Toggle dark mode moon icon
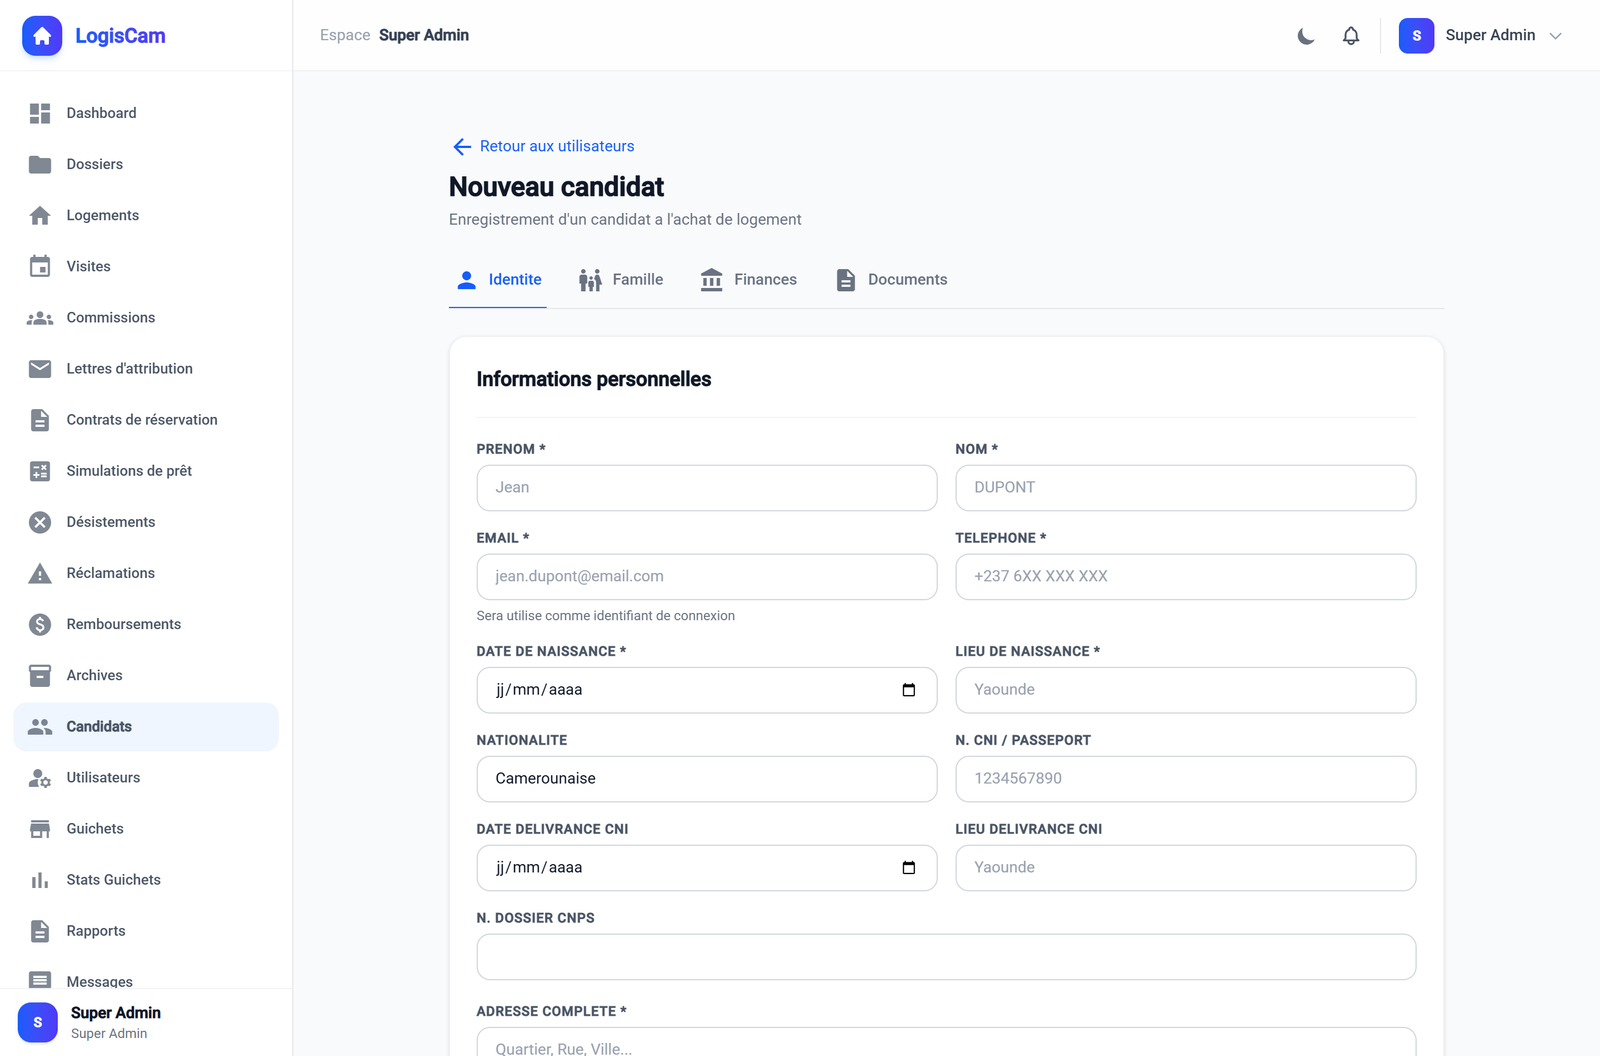Image resolution: width=1600 pixels, height=1056 pixels. click(x=1306, y=36)
